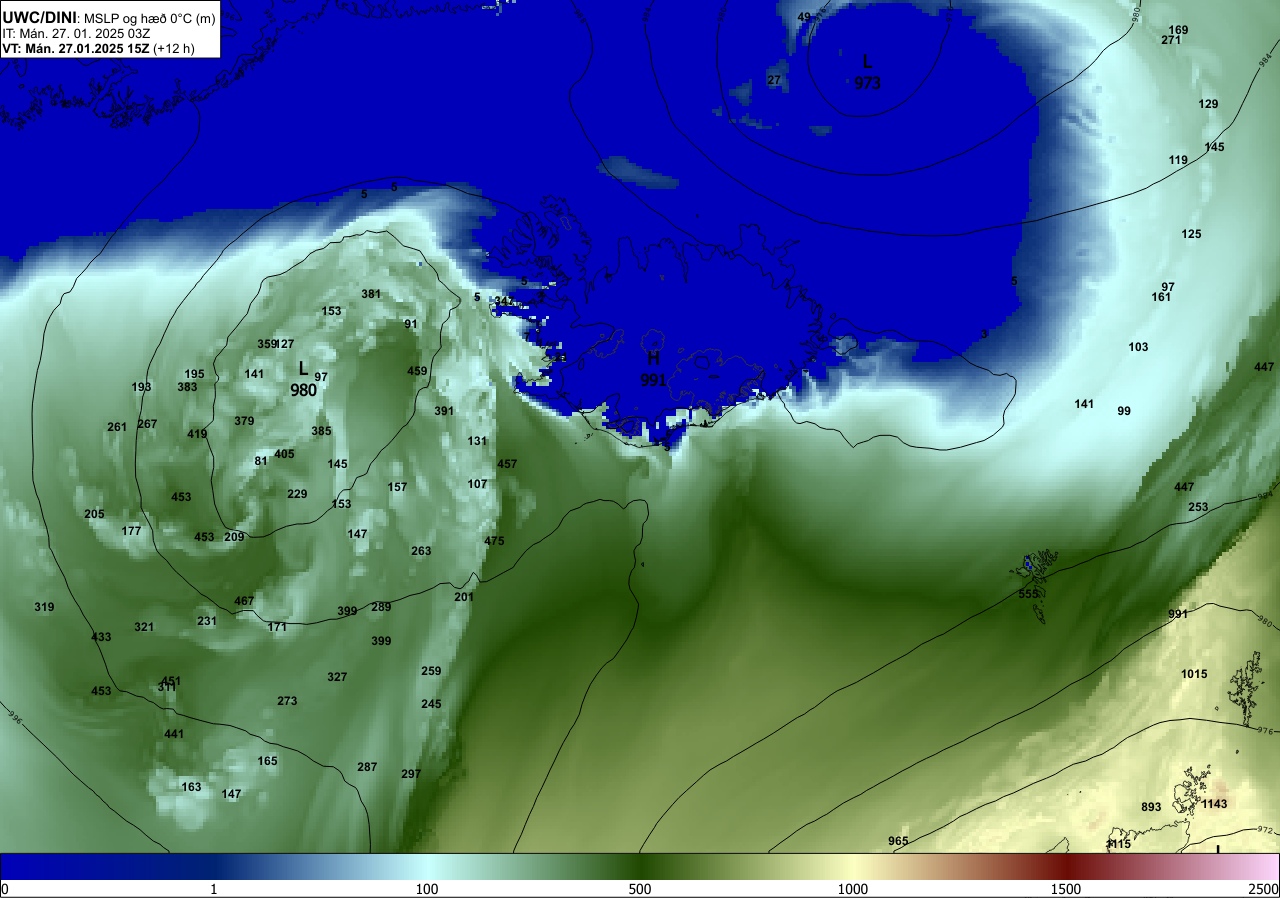Viewport: 1280px width, 898px height.
Task: Click the height value 49 near the top
Action: (x=804, y=17)
